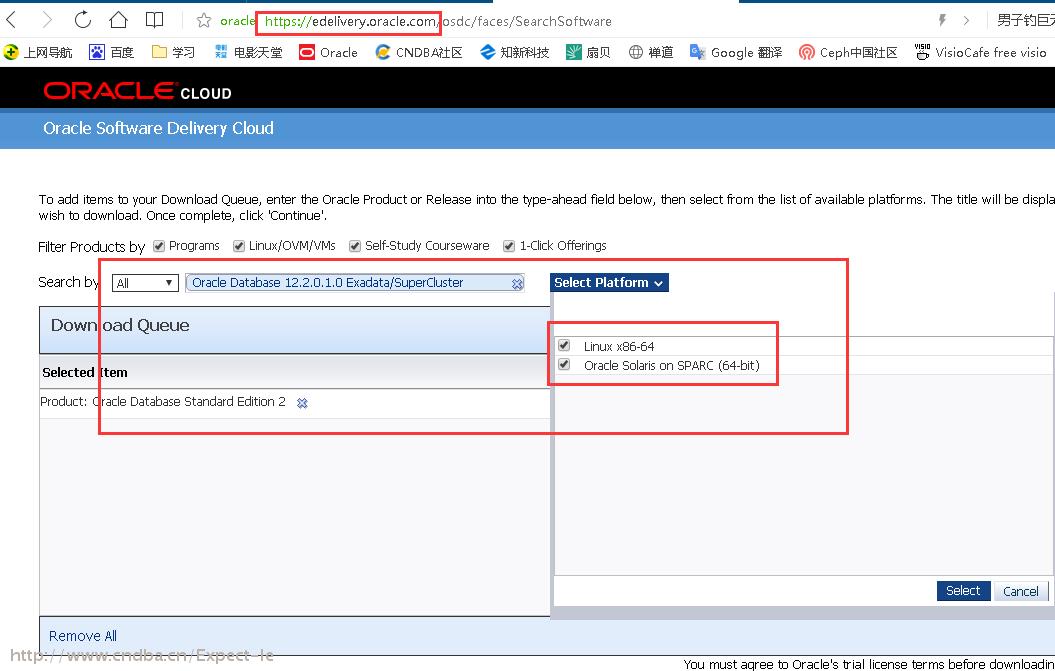Viewport: 1055px width, 671px height.
Task: Open the 学习 bookmarks folder
Action: [174, 52]
